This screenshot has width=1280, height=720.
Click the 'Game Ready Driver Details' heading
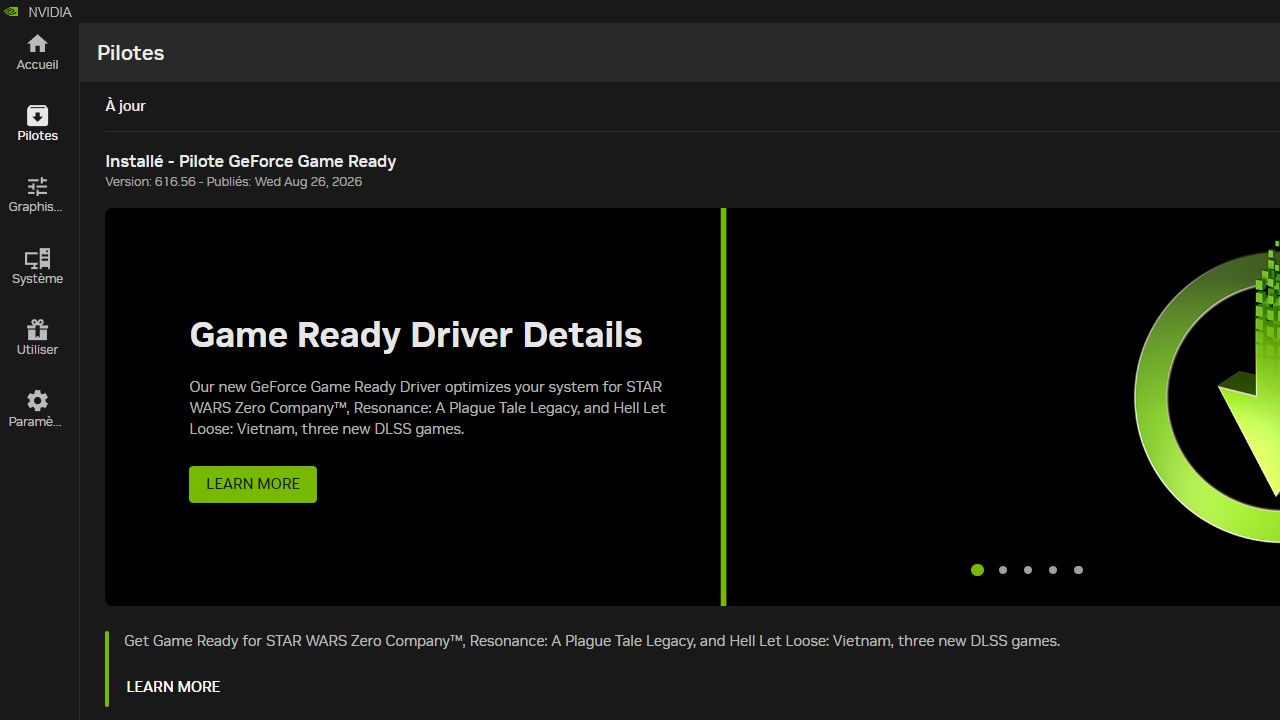point(416,335)
